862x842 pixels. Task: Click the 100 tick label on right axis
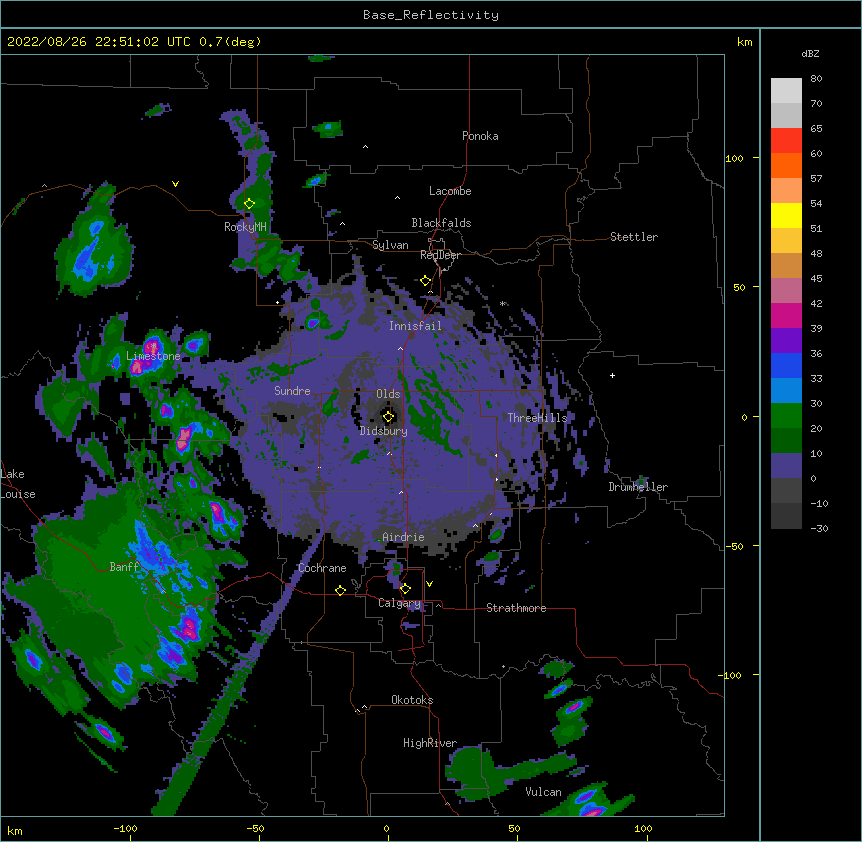click(x=734, y=158)
